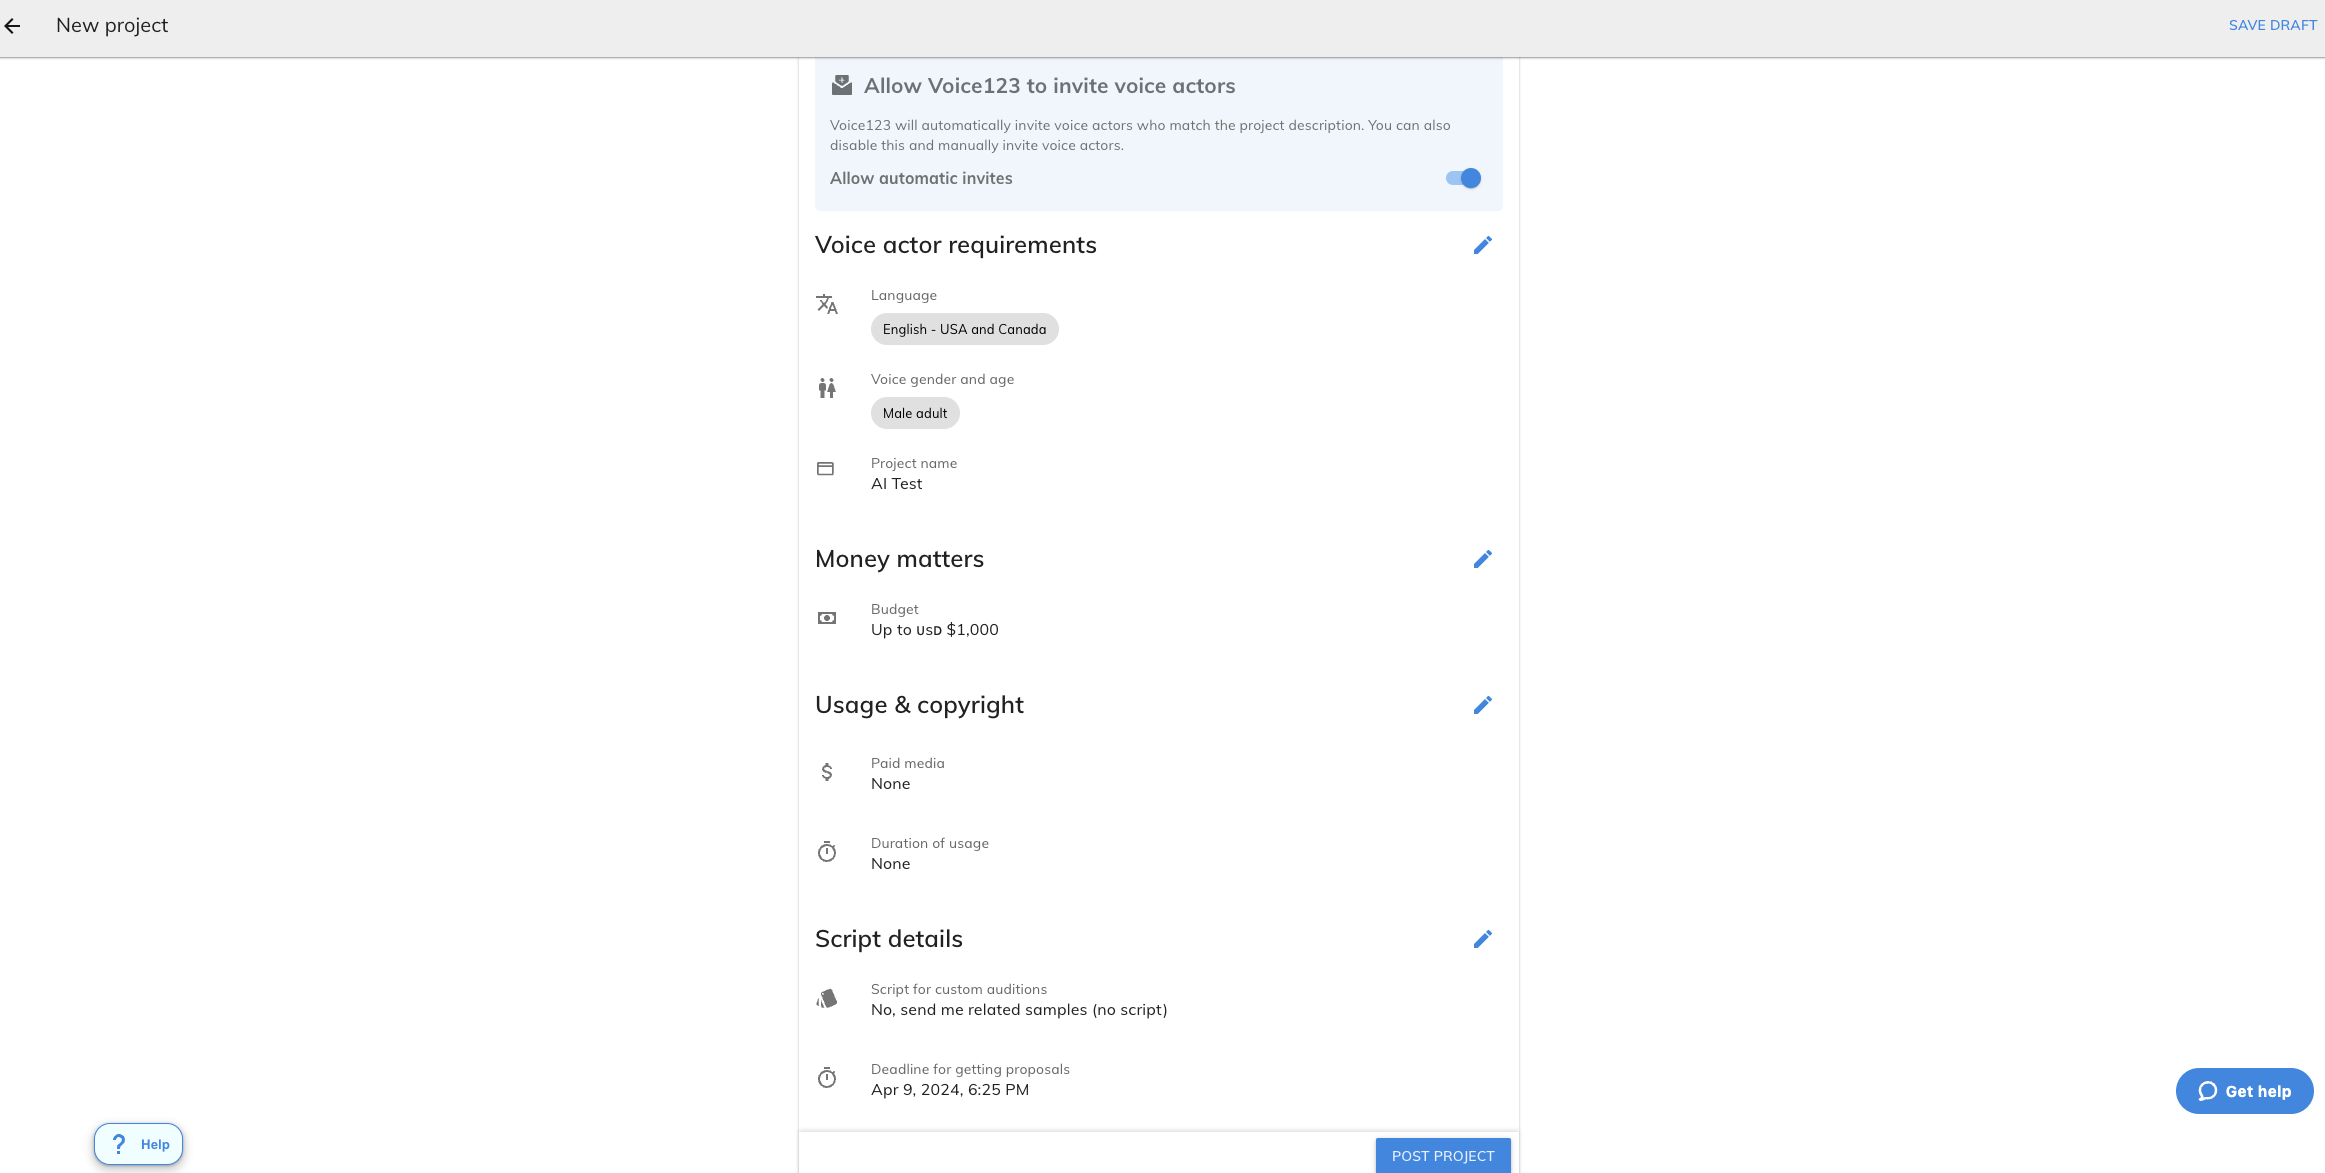The image size is (2325, 1173).
Task: Click the budget money icon
Action: click(x=827, y=618)
